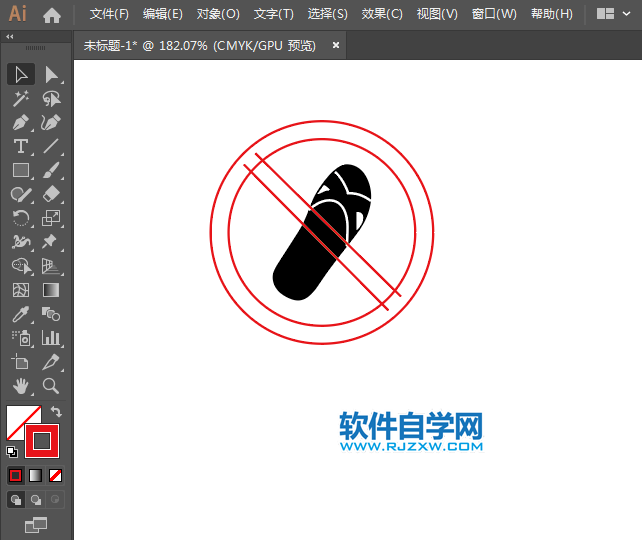Activate the Type tool
The width and height of the screenshot is (642, 540).
[21, 146]
